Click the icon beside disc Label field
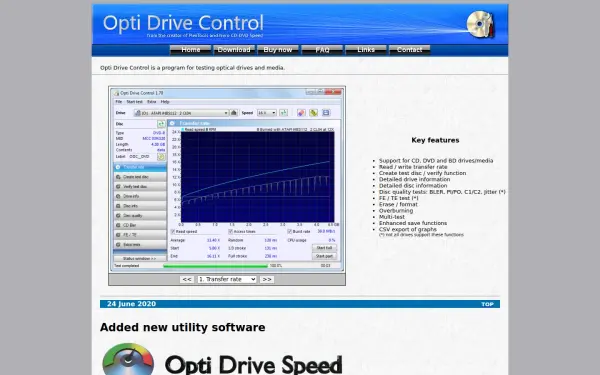Viewport: 600px width, 375px height. pos(161,157)
